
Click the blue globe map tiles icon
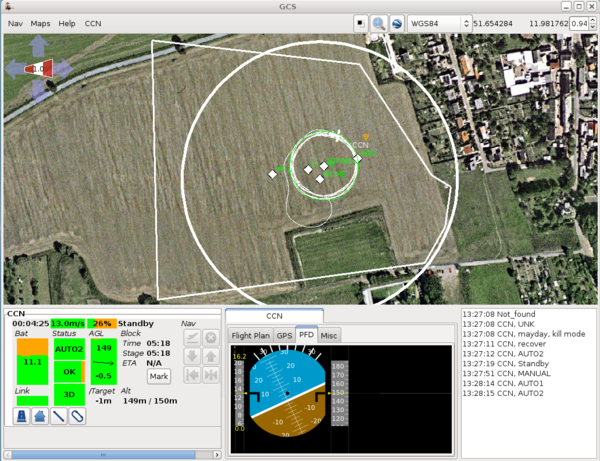click(397, 24)
